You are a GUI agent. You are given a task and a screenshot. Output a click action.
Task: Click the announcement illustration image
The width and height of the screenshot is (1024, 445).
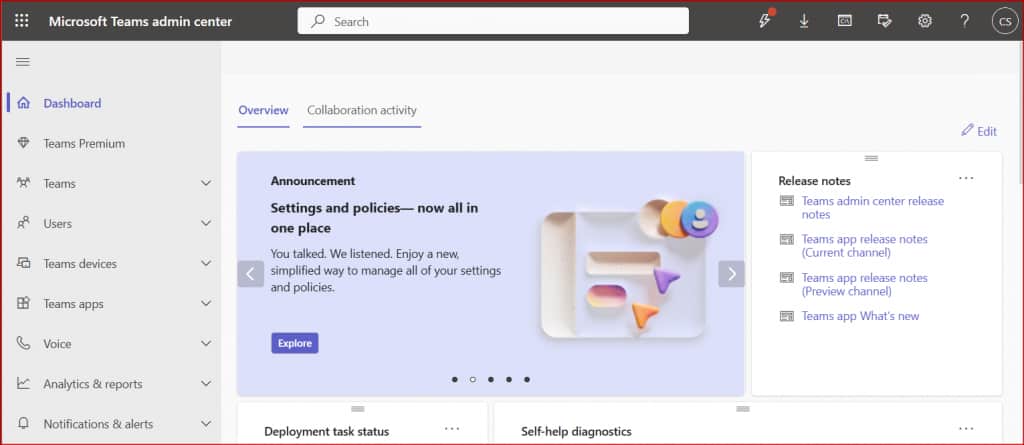629,269
